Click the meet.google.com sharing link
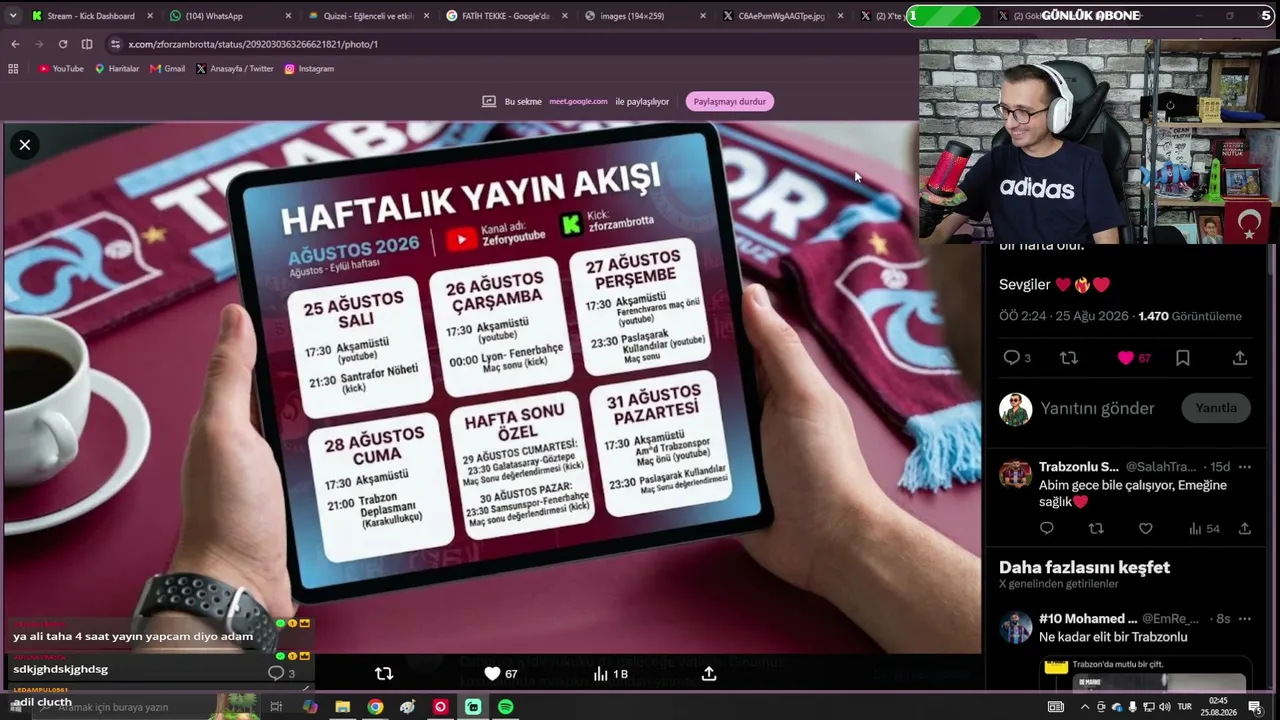Image resolution: width=1280 pixels, height=720 pixels. tap(578, 101)
